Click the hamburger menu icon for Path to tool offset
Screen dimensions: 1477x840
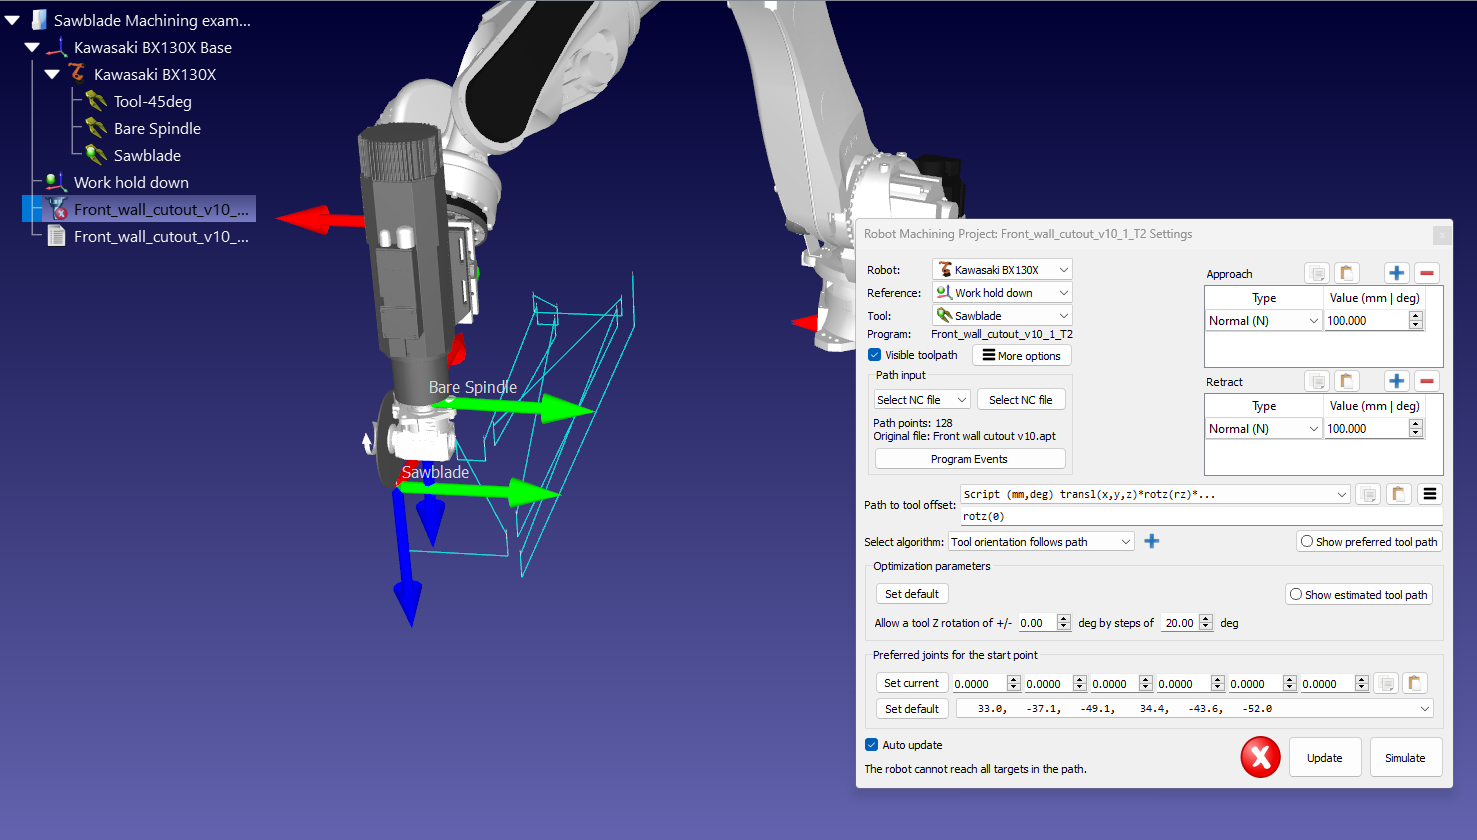[1430, 494]
